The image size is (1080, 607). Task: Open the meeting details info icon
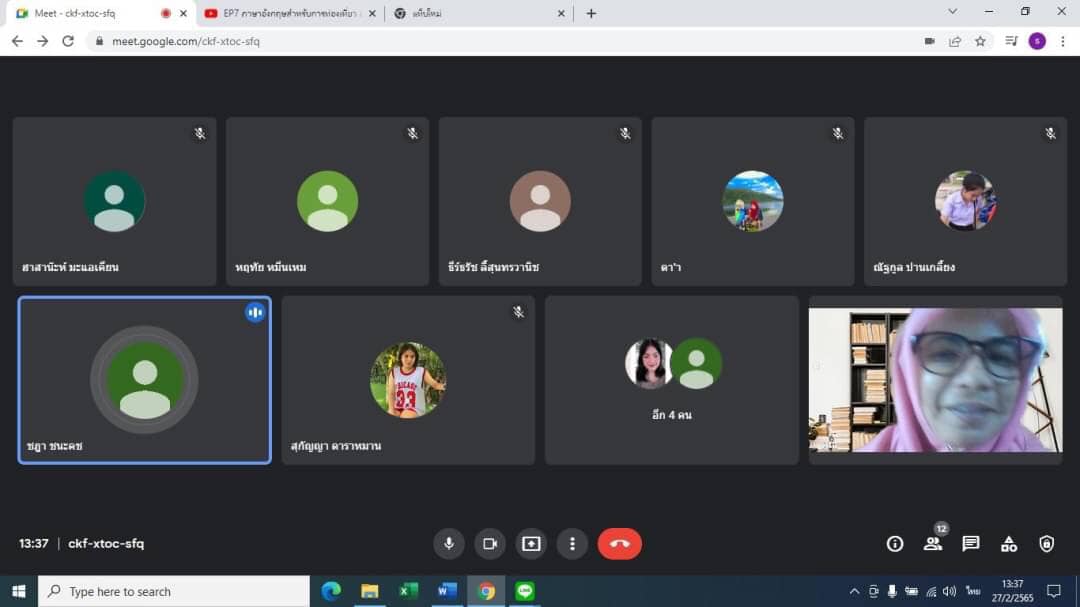click(x=895, y=544)
